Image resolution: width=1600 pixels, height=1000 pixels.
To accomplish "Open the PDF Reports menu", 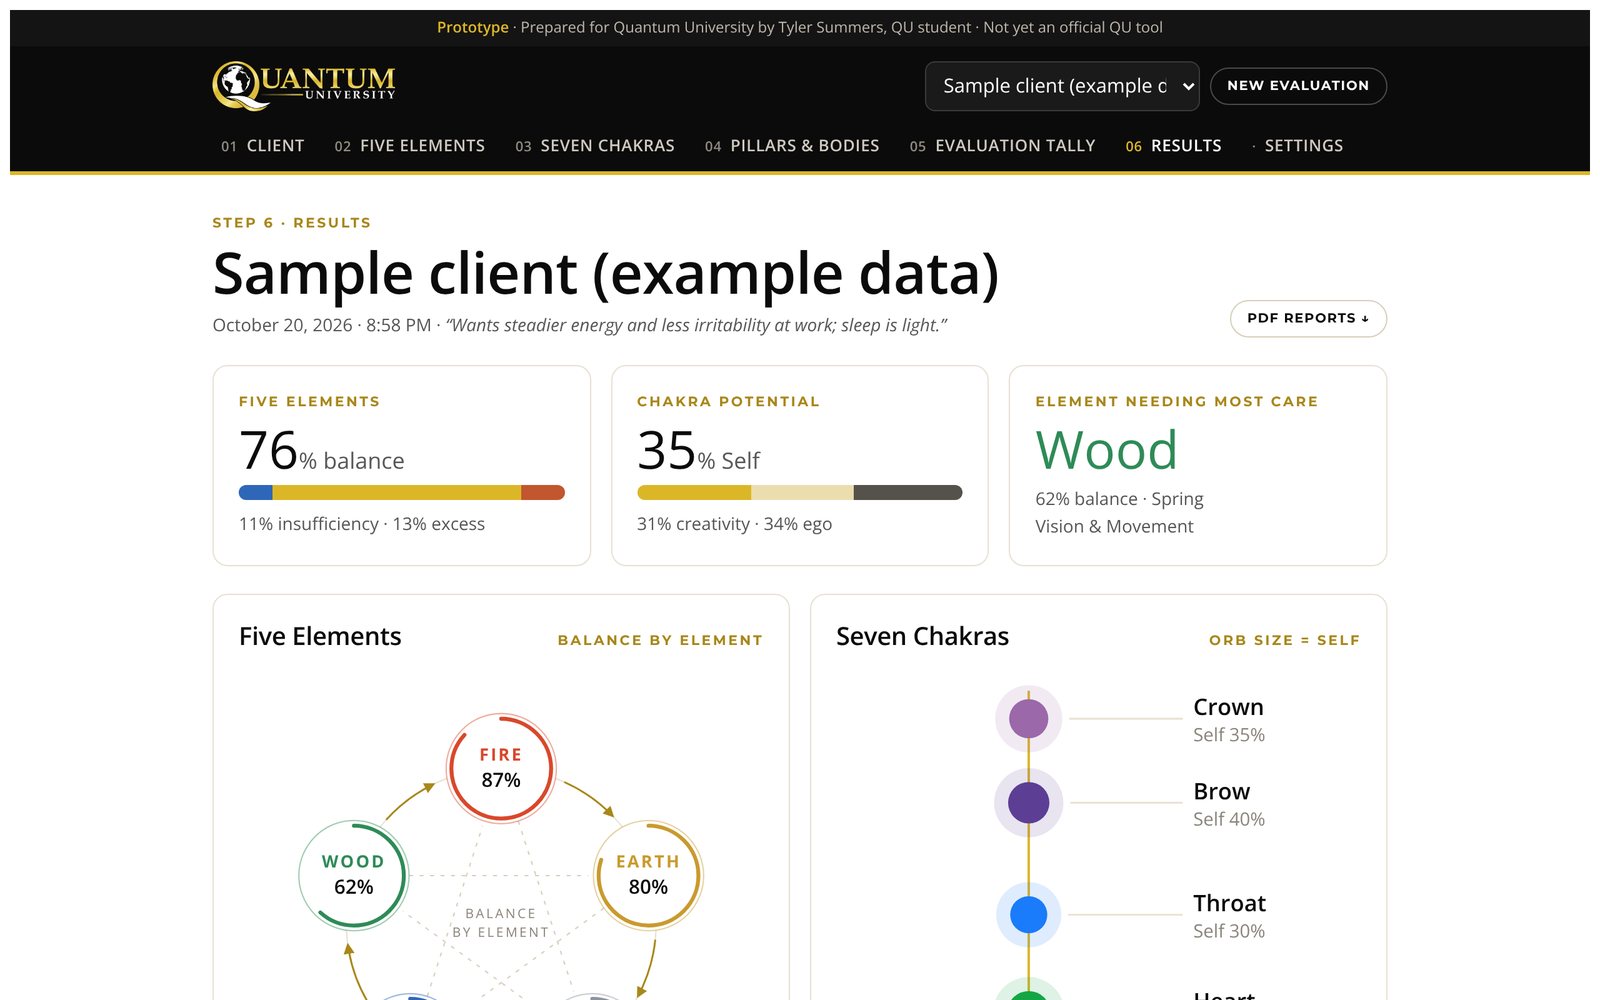I will tap(1308, 318).
